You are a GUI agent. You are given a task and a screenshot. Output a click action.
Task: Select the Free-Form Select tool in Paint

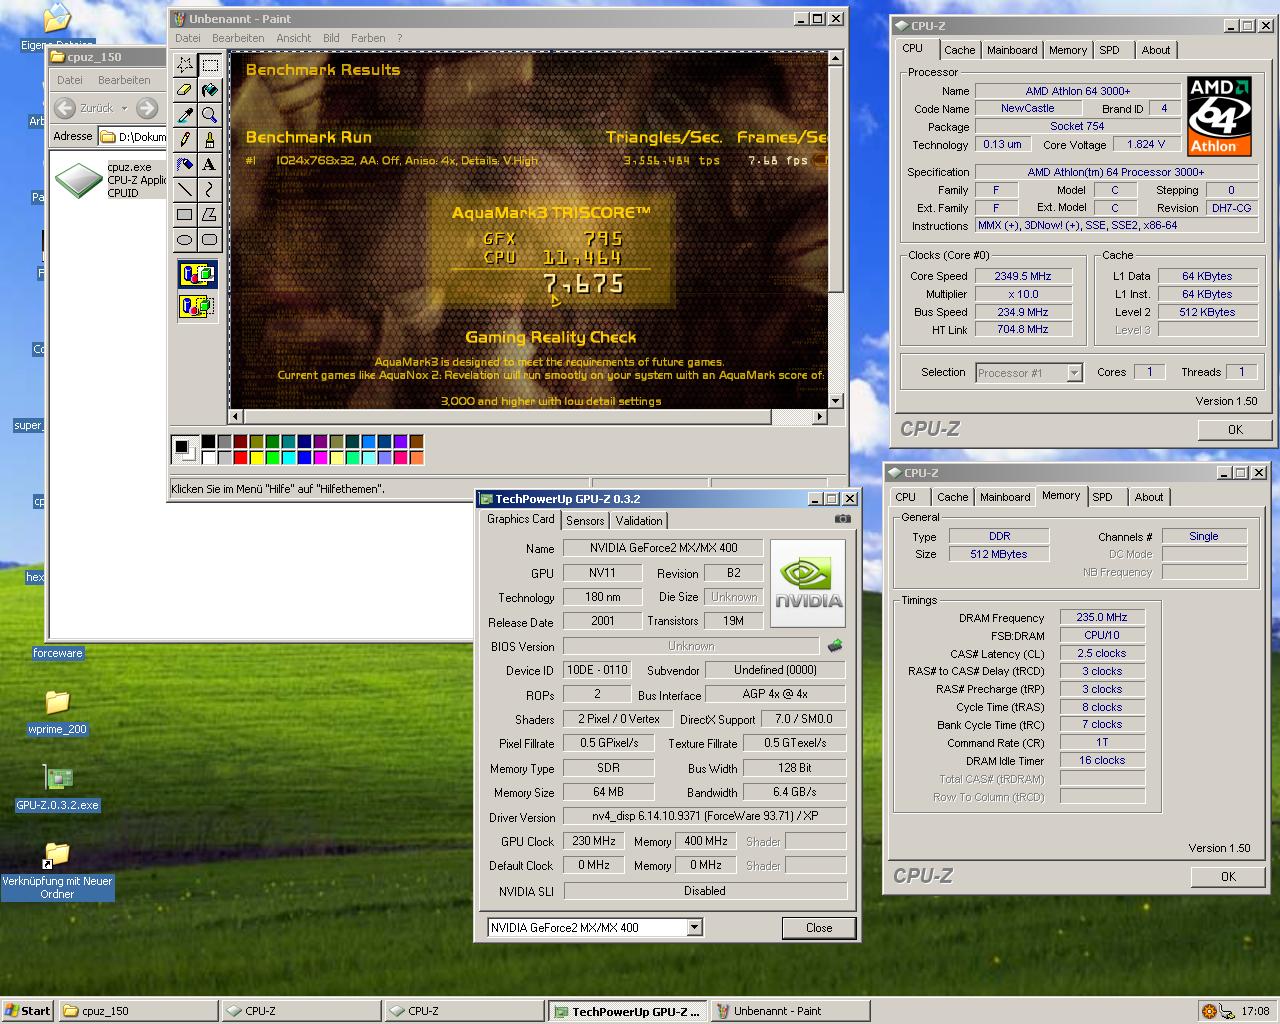point(185,65)
